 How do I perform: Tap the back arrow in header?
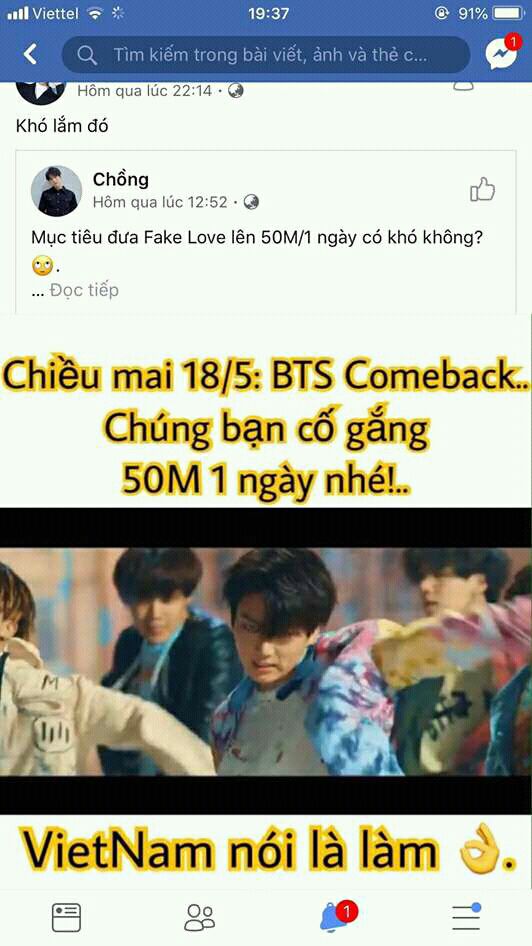coord(30,54)
